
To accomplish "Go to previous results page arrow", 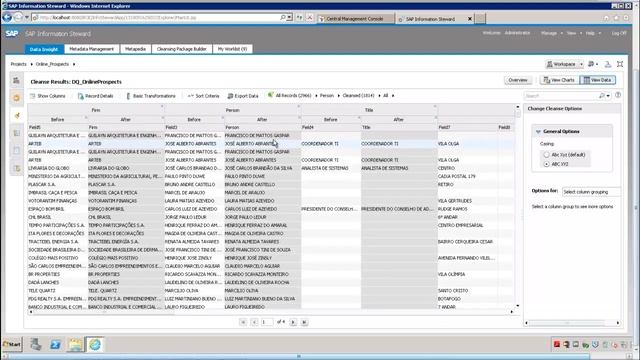I will (254, 322).
